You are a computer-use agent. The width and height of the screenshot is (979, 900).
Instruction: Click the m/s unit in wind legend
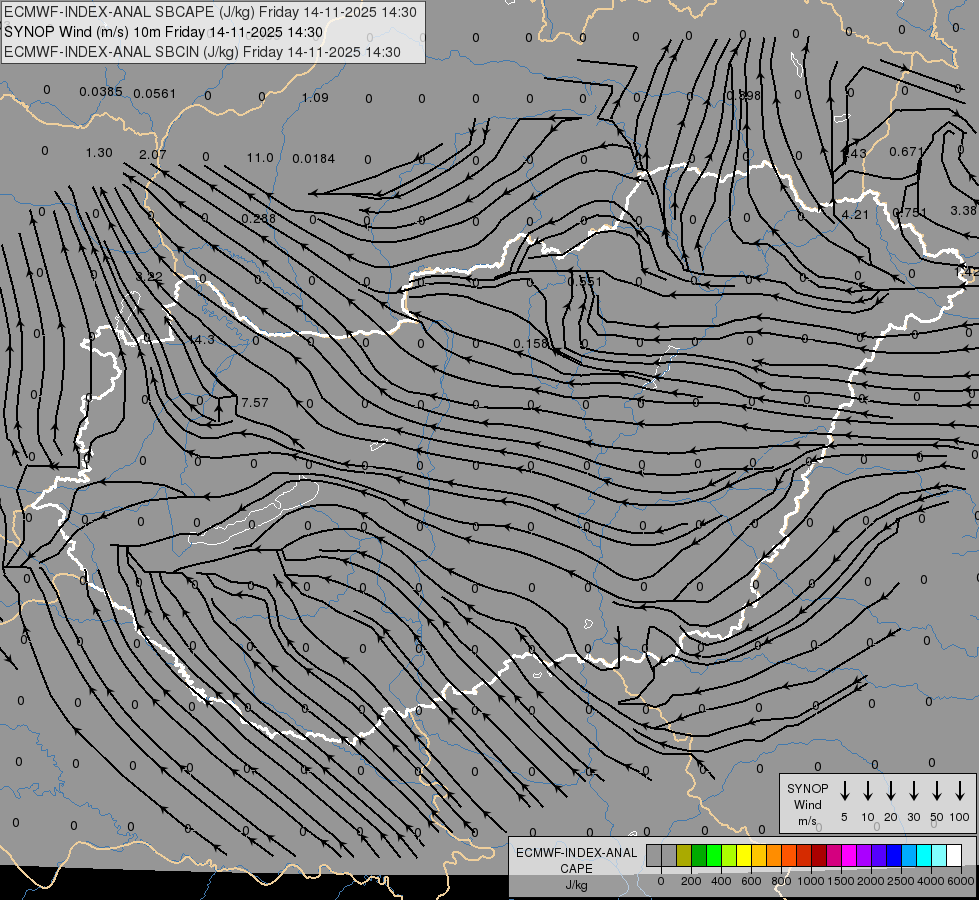point(807,821)
